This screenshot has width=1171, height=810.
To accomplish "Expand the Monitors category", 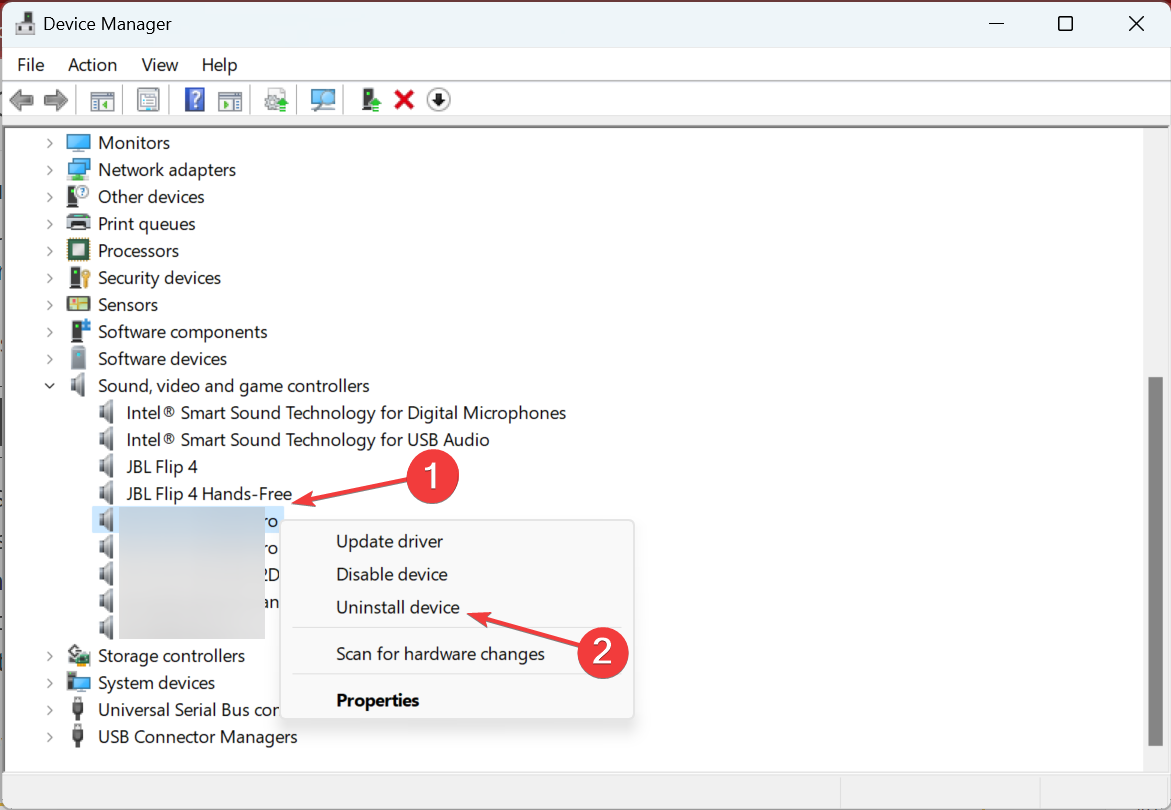I will click(49, 143).
